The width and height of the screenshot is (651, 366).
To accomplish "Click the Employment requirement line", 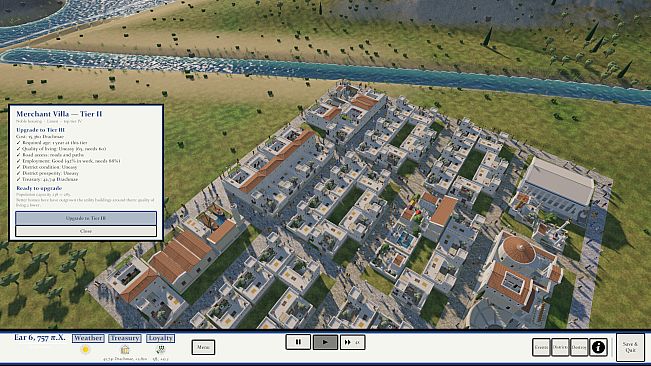I will [69, 161].
